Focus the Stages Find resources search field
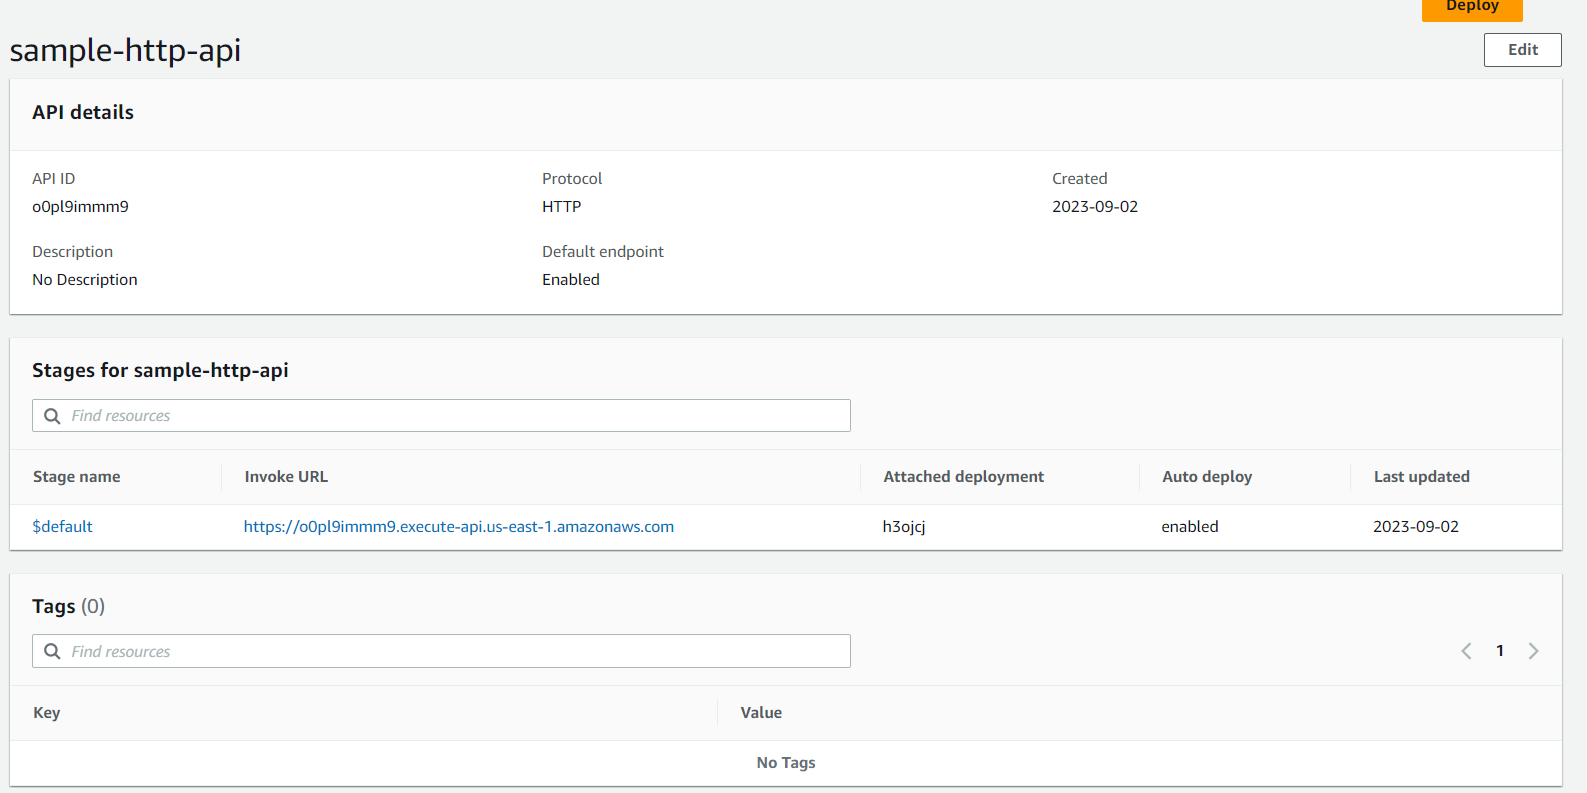 (x=450, y=416)
